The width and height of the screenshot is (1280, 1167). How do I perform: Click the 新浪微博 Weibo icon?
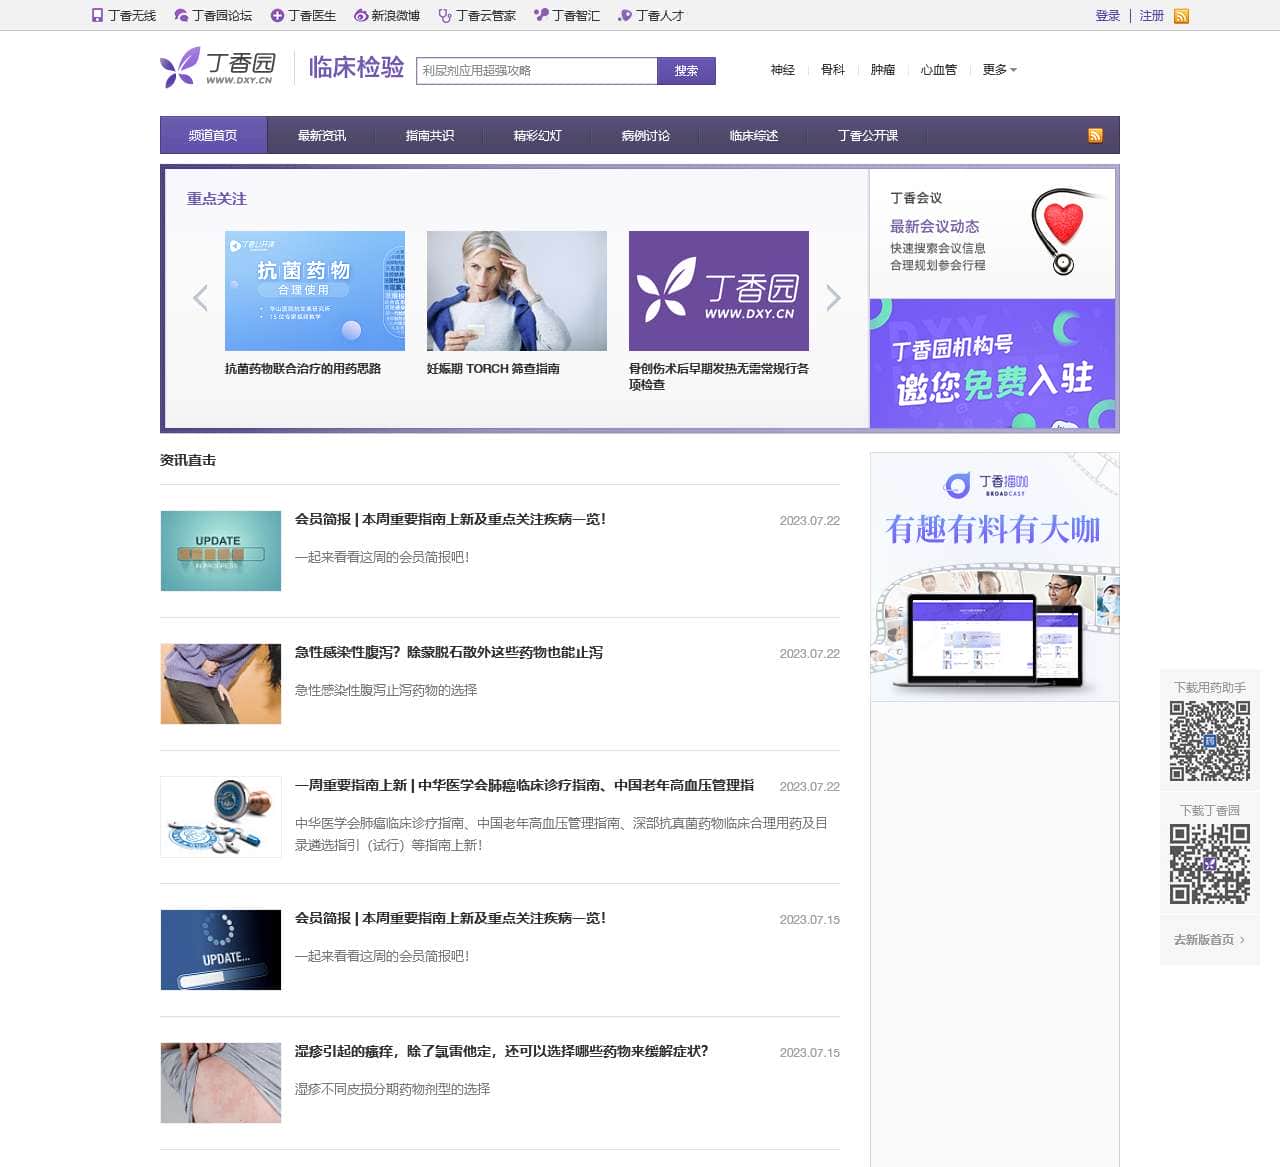361,15
